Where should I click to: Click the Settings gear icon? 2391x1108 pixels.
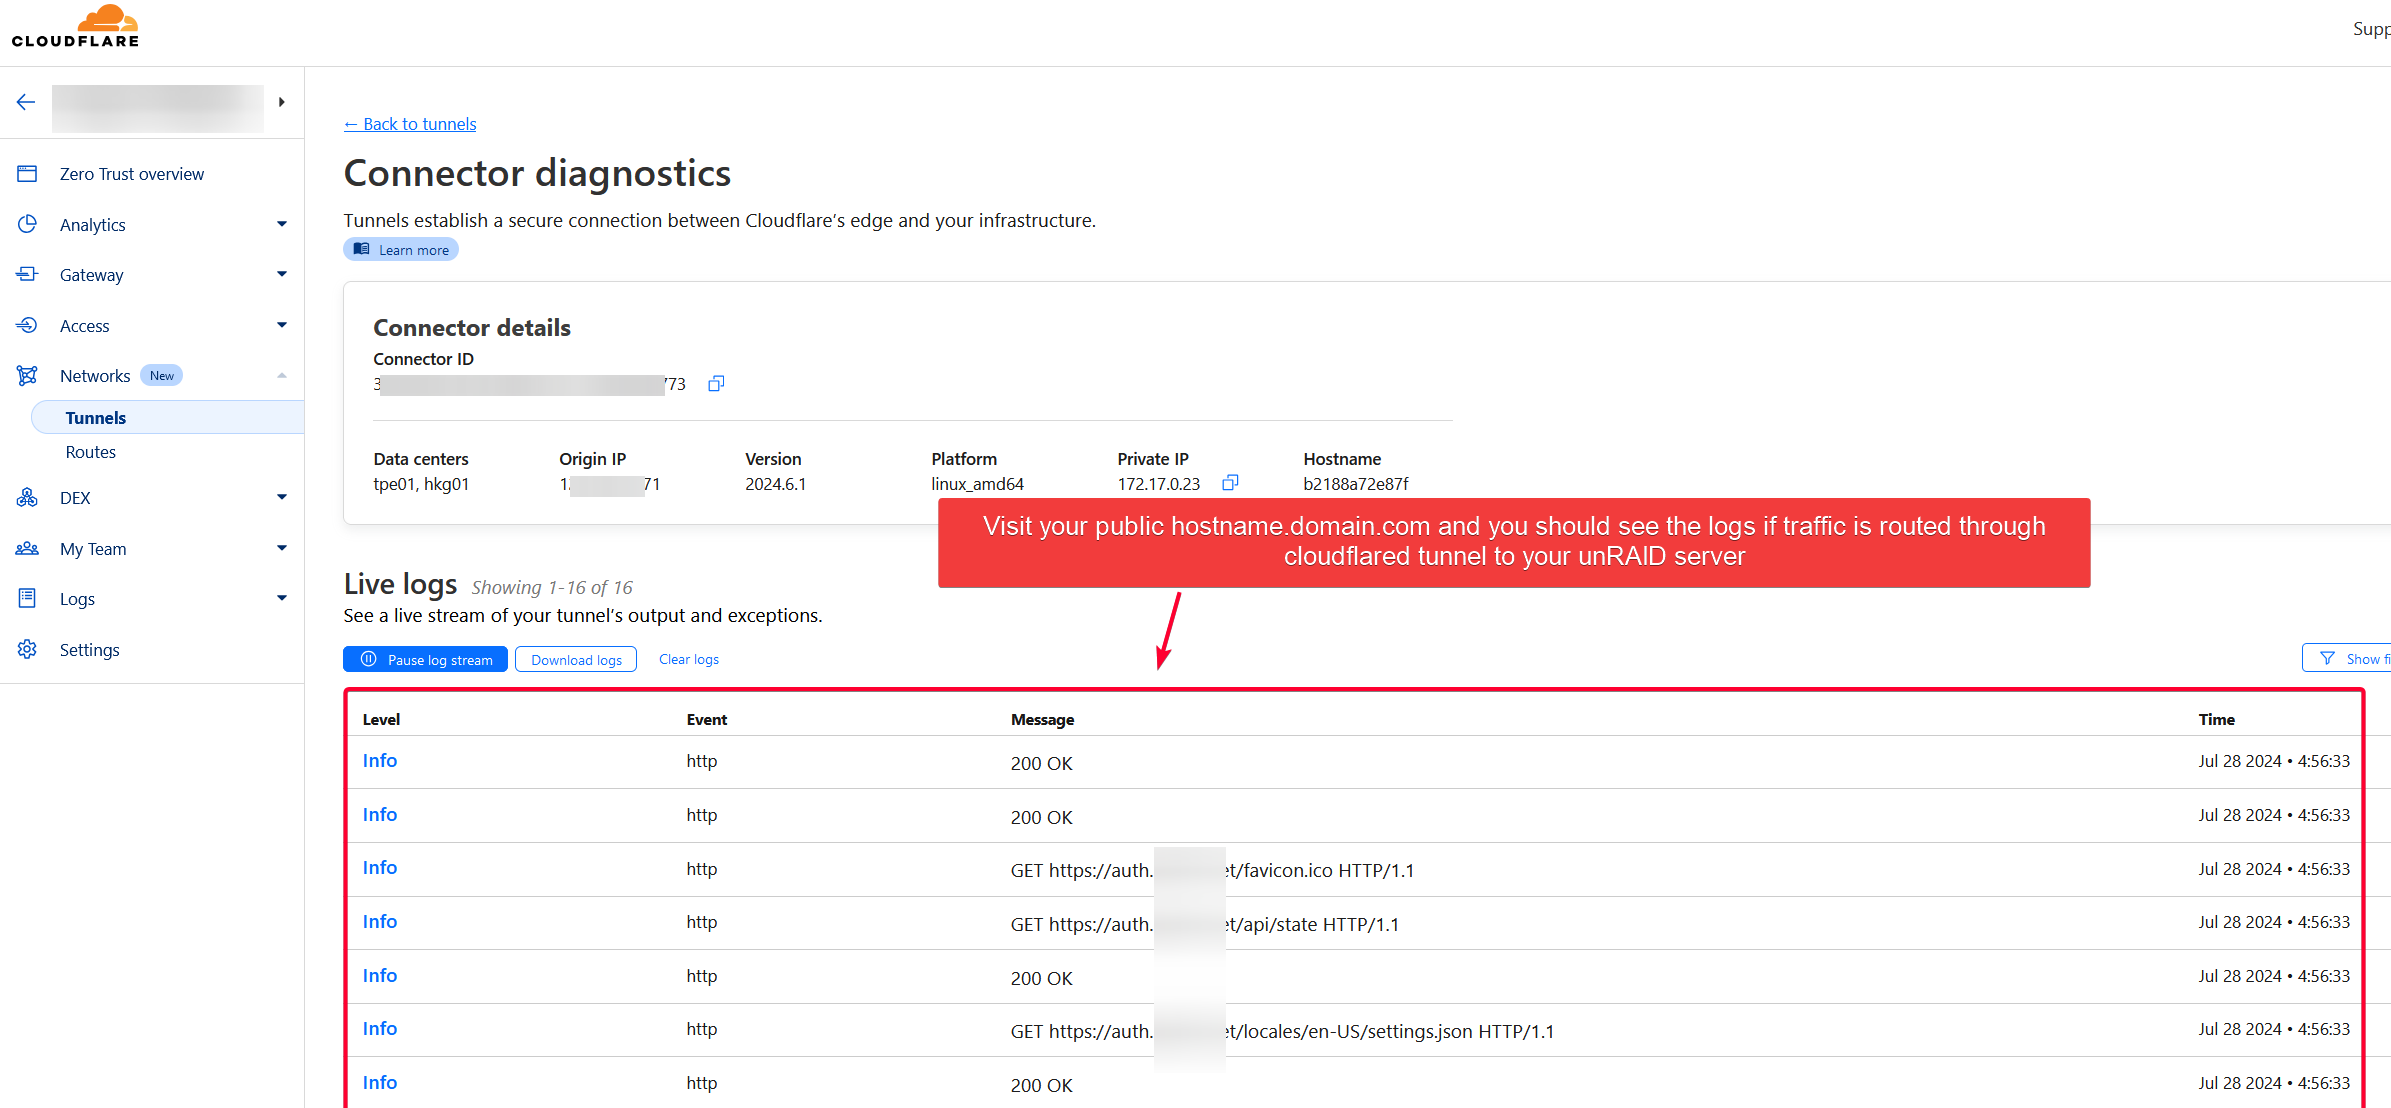(27, 649)
